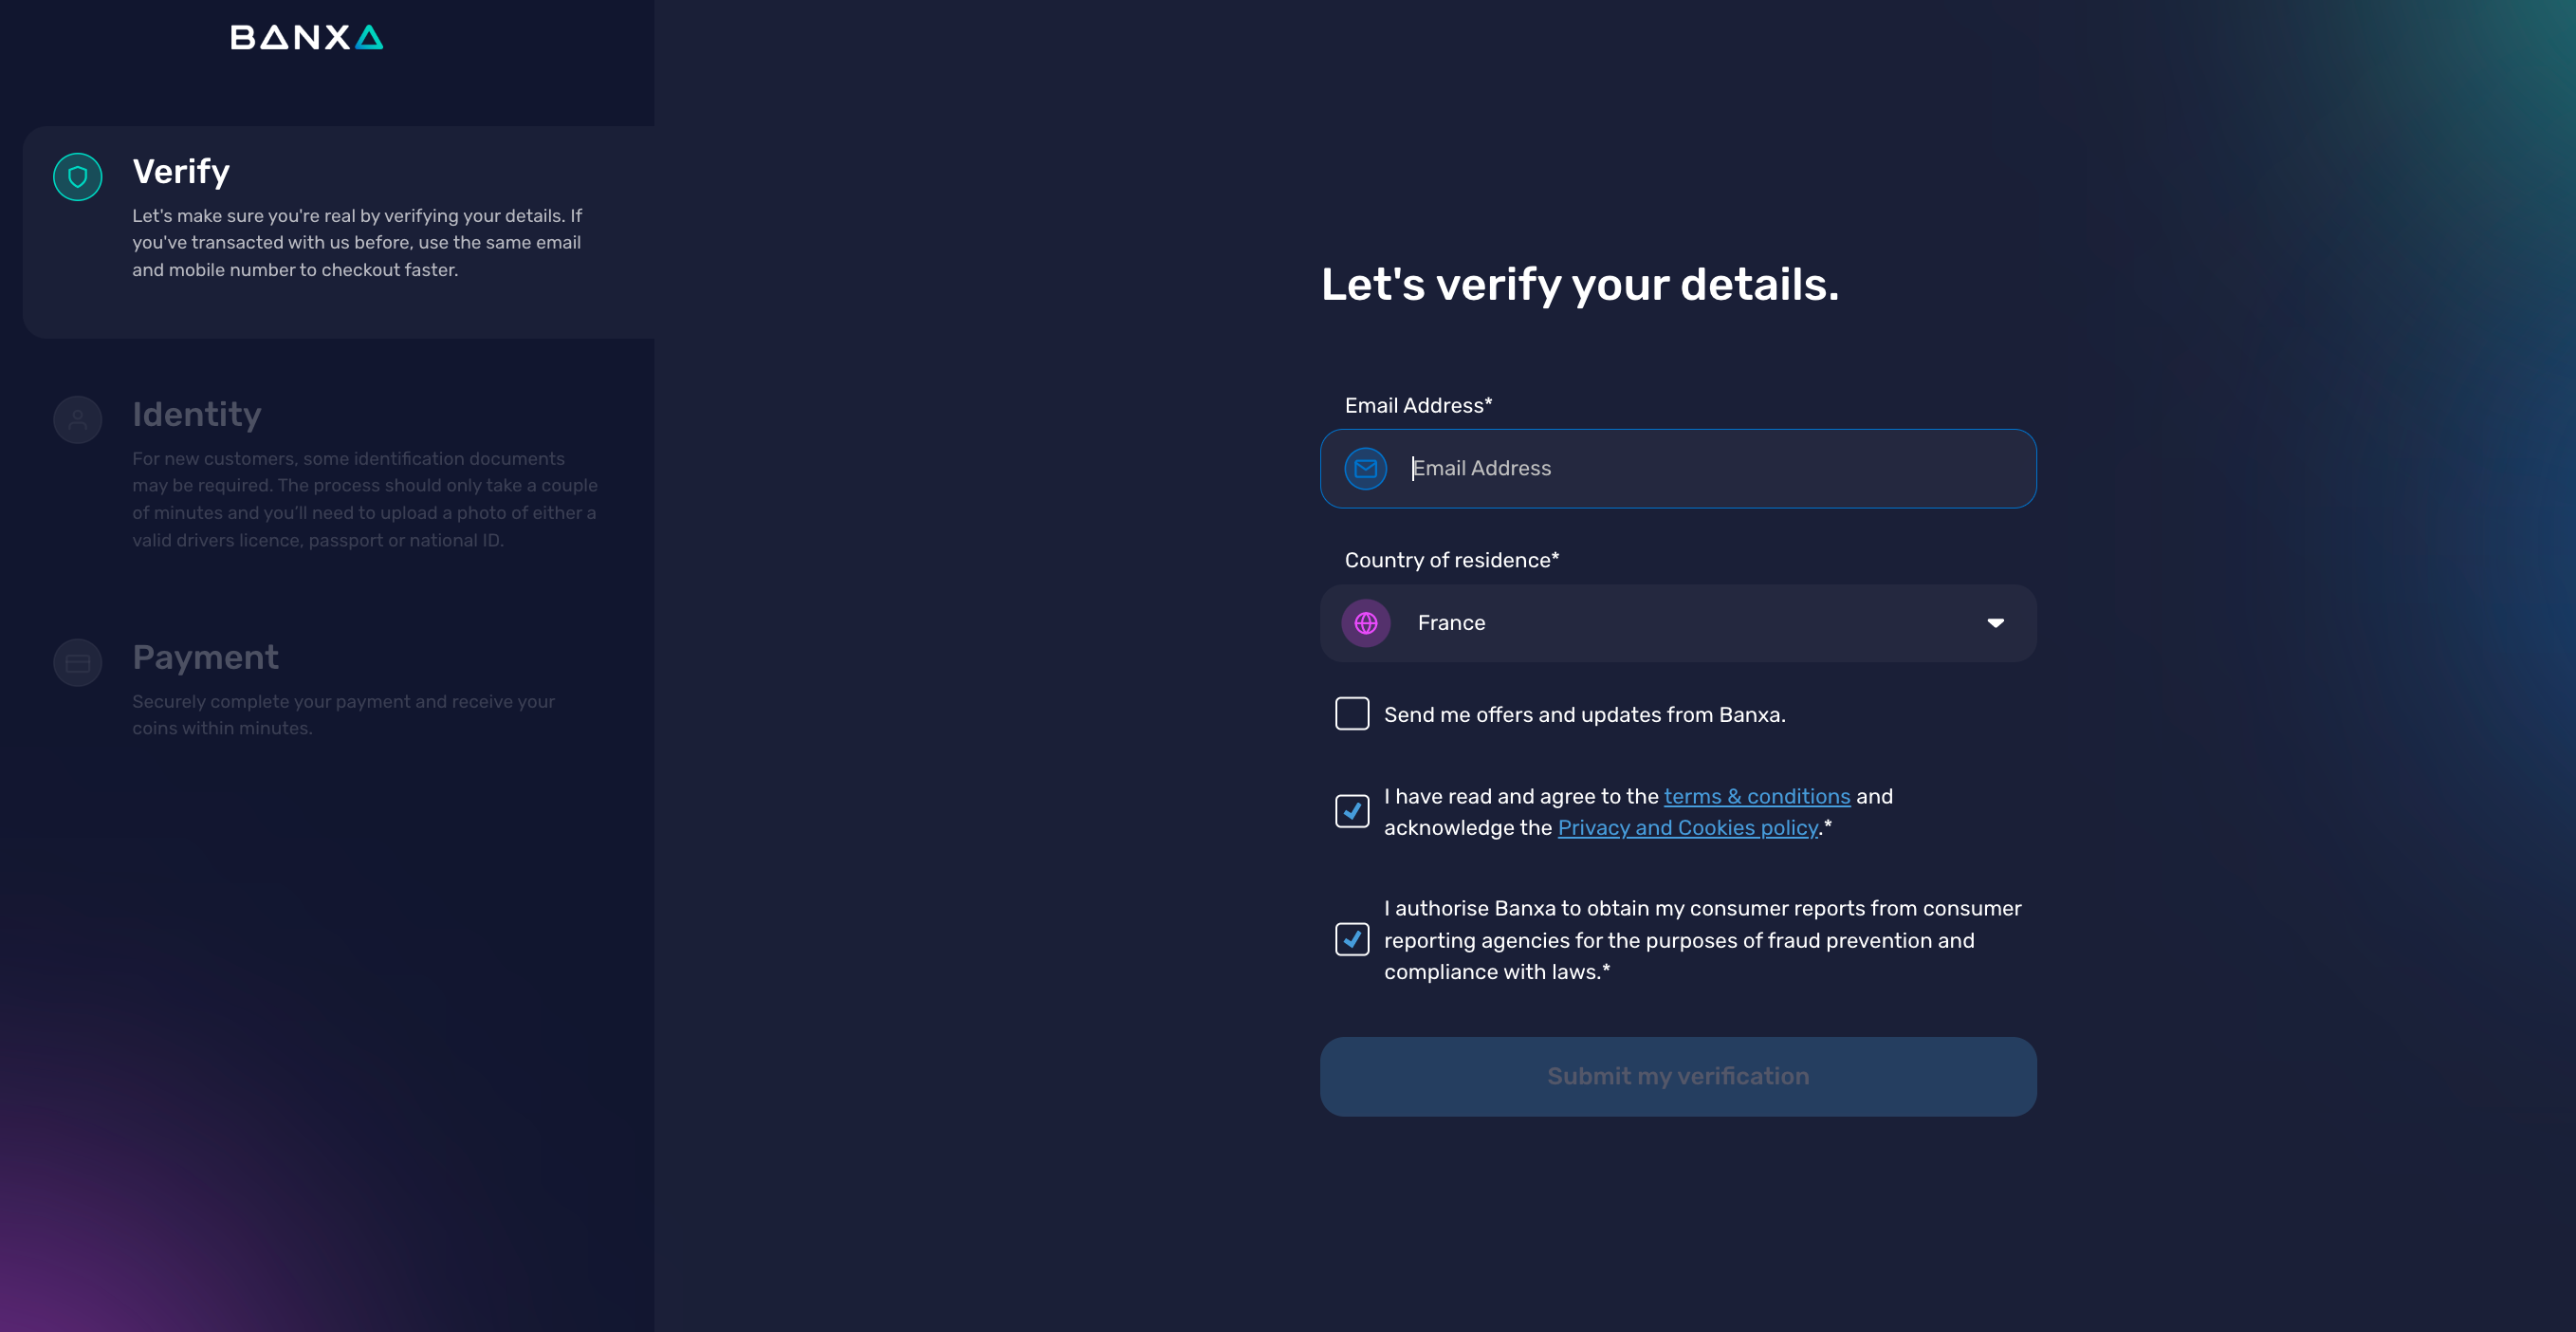Click the Payment card icon
Screen dimensions: 2576x1332
point(78,663)
